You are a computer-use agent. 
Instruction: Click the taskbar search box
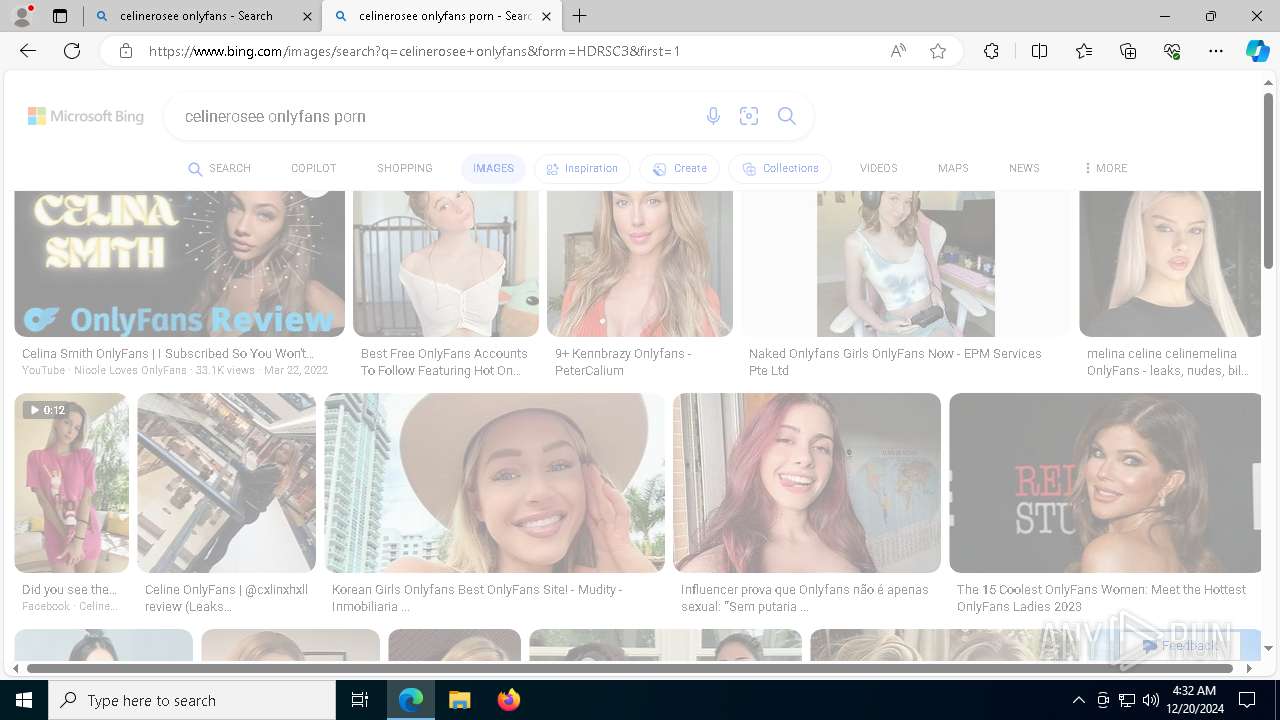pos(192,700)
